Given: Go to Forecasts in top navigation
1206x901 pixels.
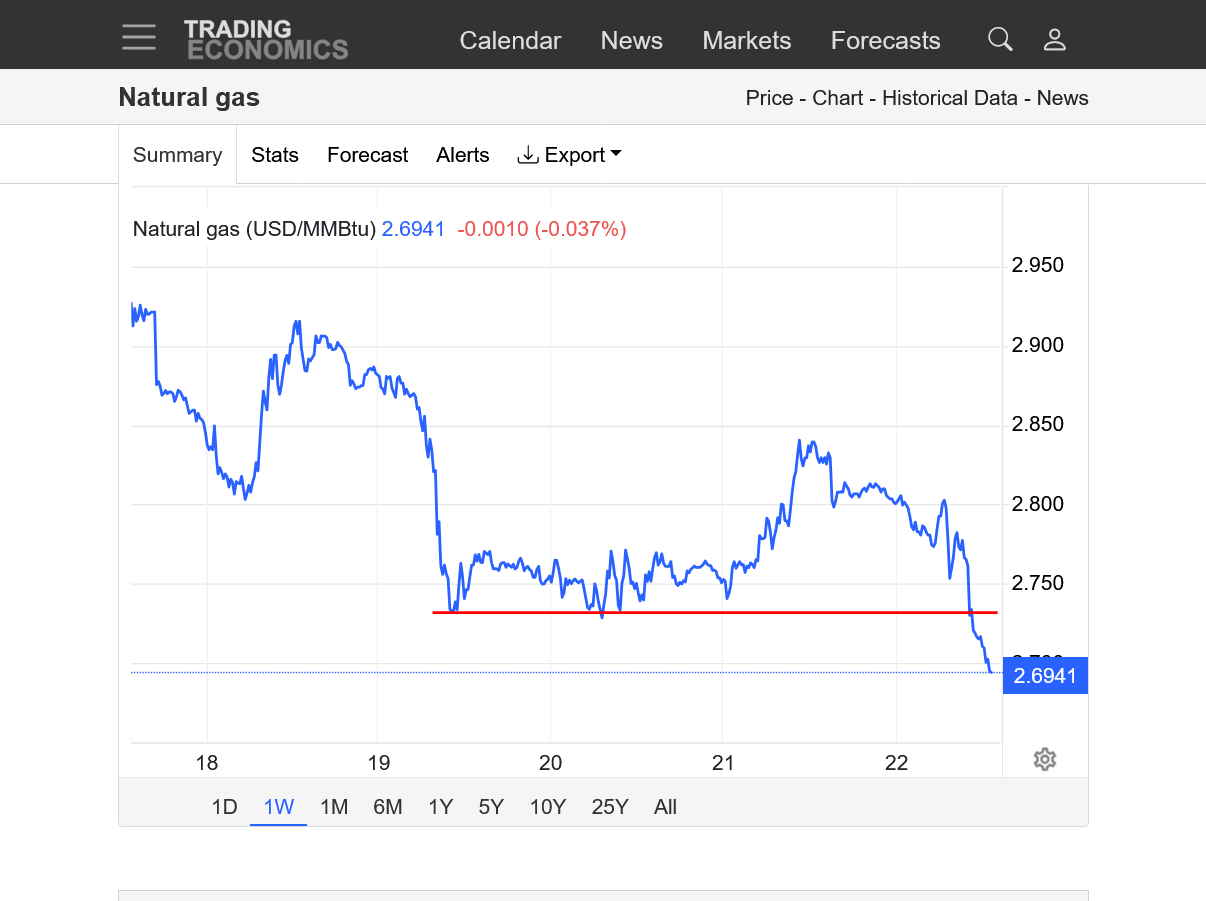Looking at the screenshot, I should click(x=885, y=41).
